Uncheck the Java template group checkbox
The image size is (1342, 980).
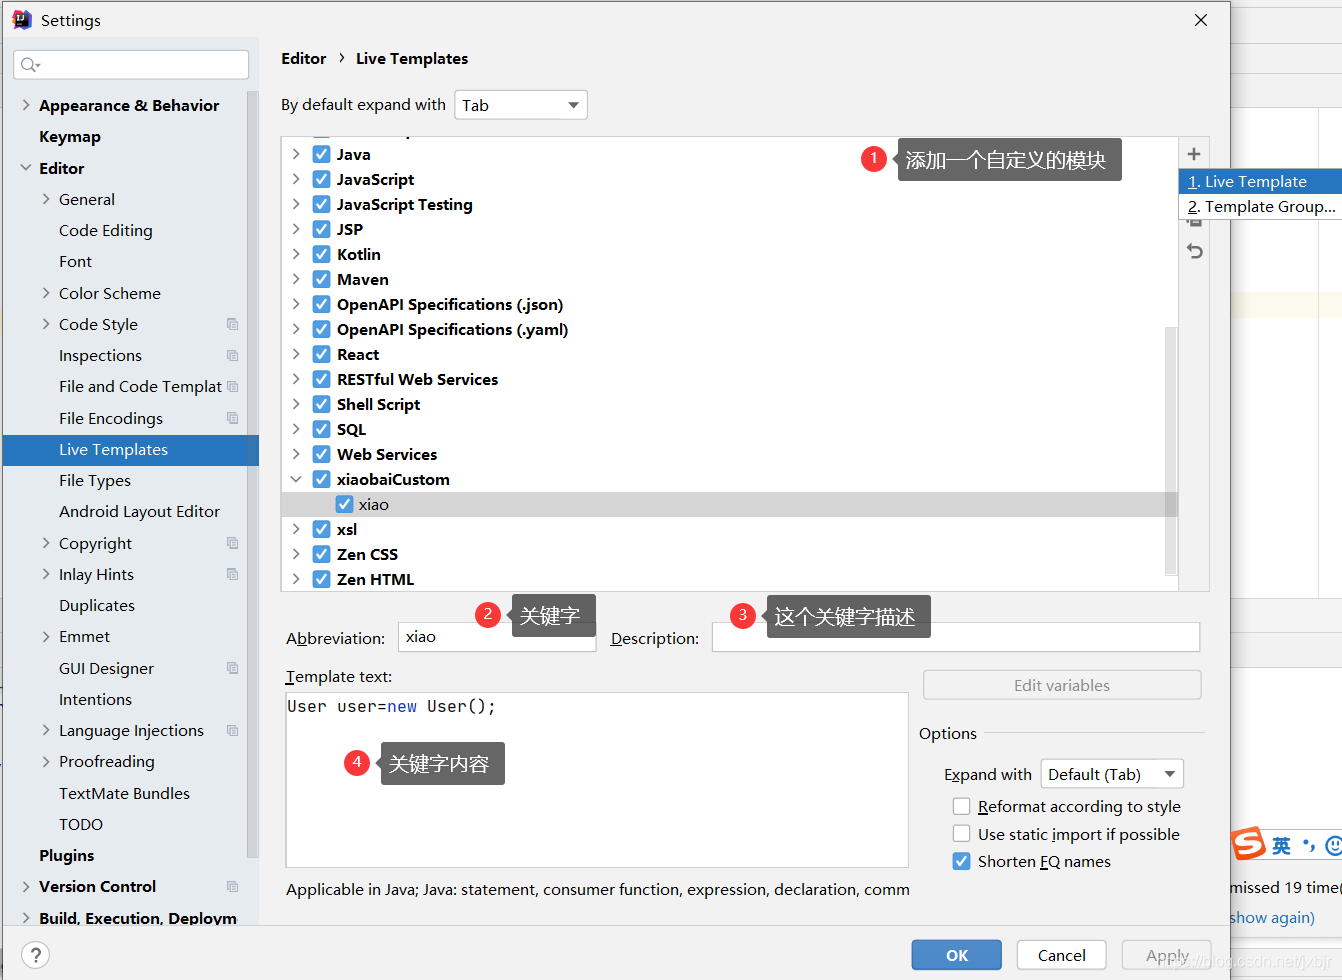coord(321,154)
